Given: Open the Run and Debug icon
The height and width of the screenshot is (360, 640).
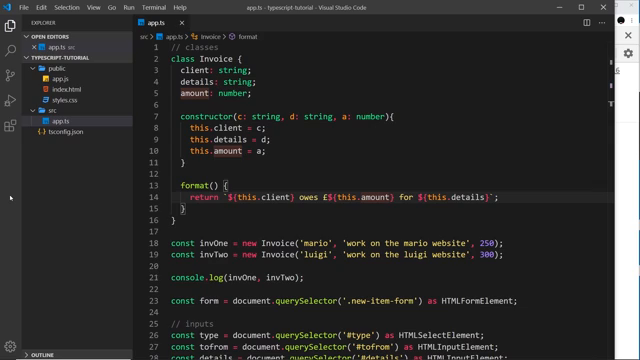Looking at the screenshot, I should [10, 100].
